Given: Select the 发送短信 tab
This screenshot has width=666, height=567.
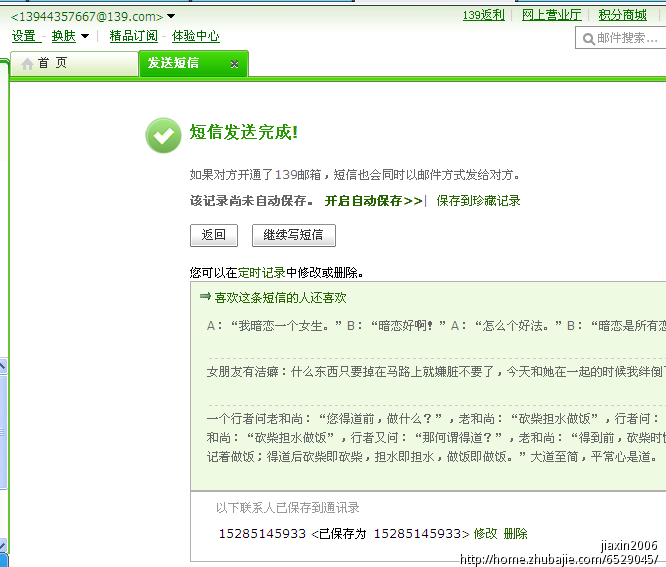Looking at the screenshot, I should [193, 64].
